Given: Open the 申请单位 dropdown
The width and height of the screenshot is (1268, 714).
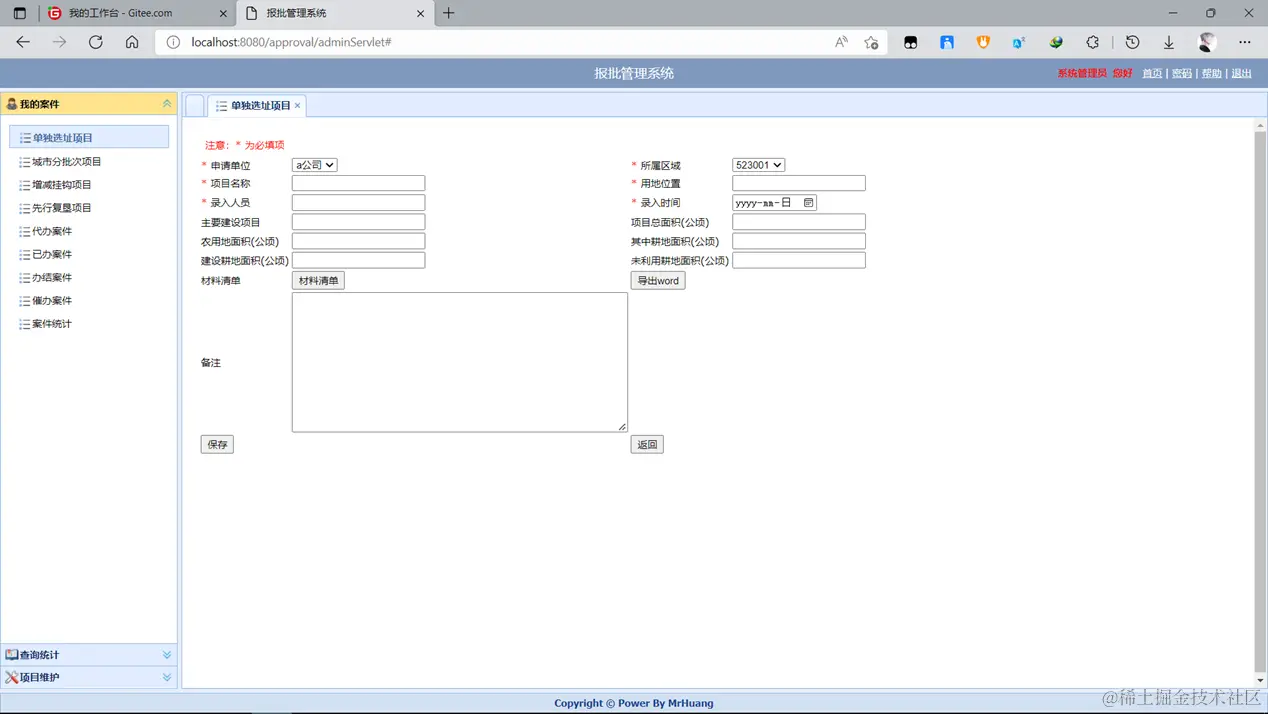Looking at the screenshot, I should click(314, 165).
